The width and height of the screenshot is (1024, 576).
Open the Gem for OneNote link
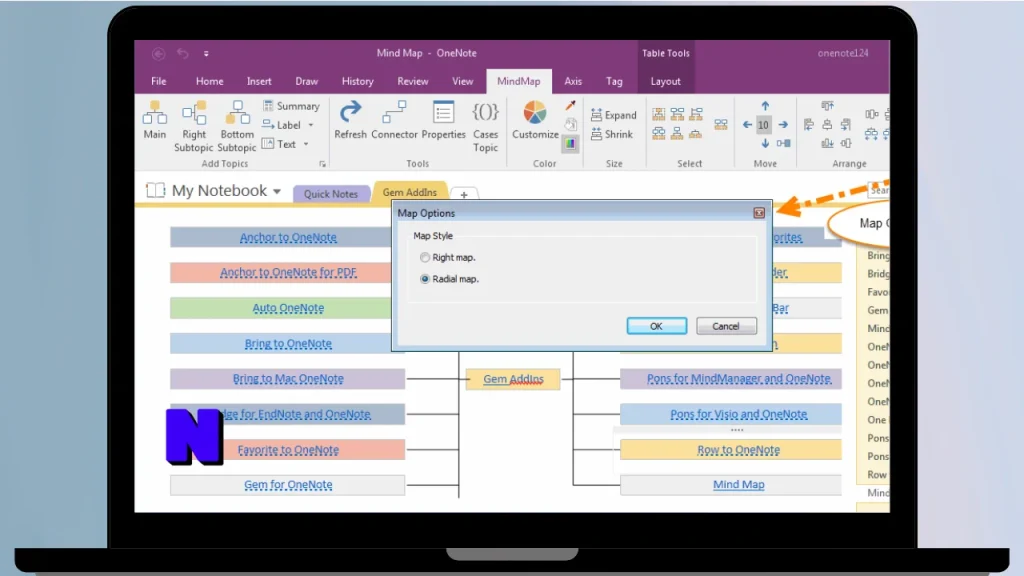coord(288,485)
